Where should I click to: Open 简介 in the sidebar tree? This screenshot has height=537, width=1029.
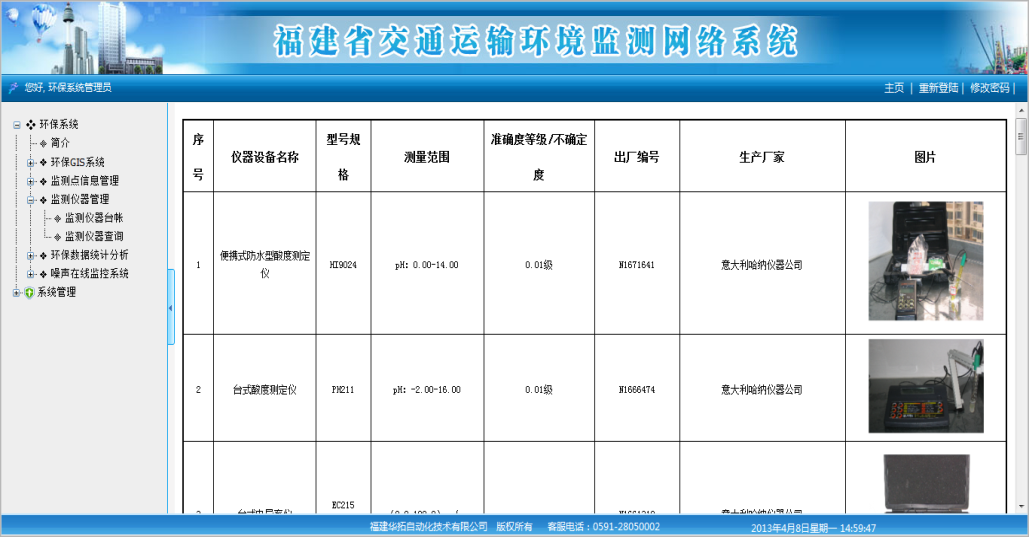click(60, 143)
